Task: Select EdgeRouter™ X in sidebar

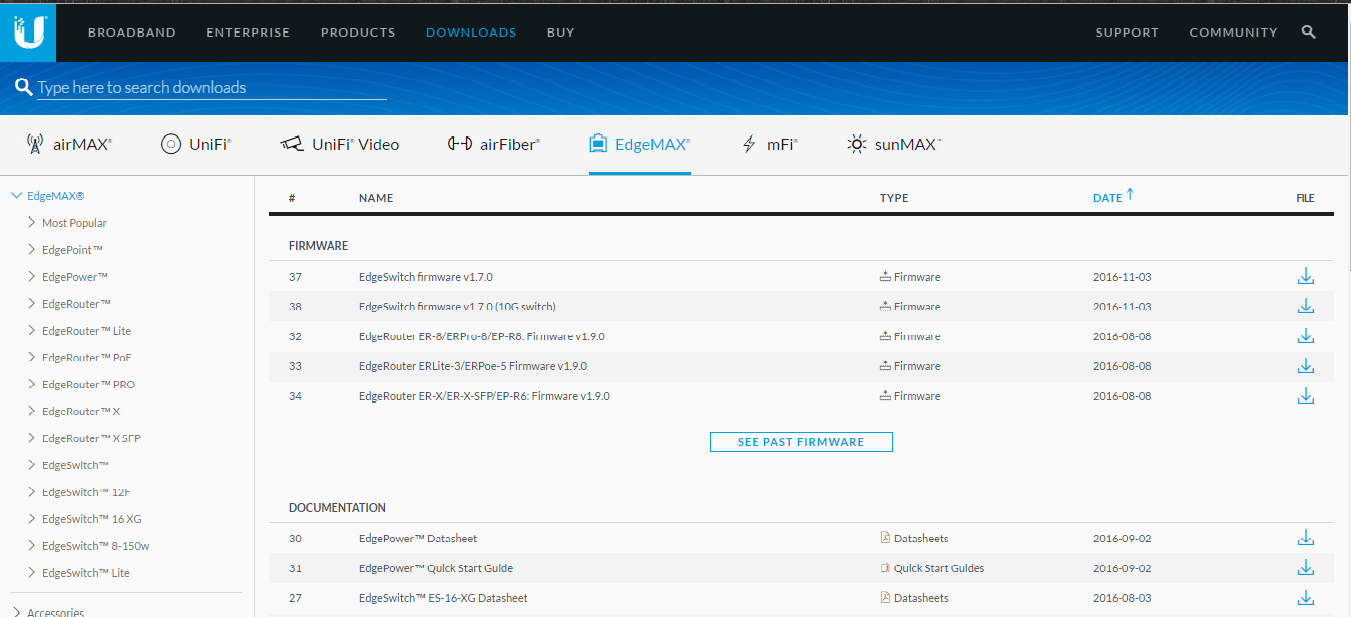Action: coord(81,412)
